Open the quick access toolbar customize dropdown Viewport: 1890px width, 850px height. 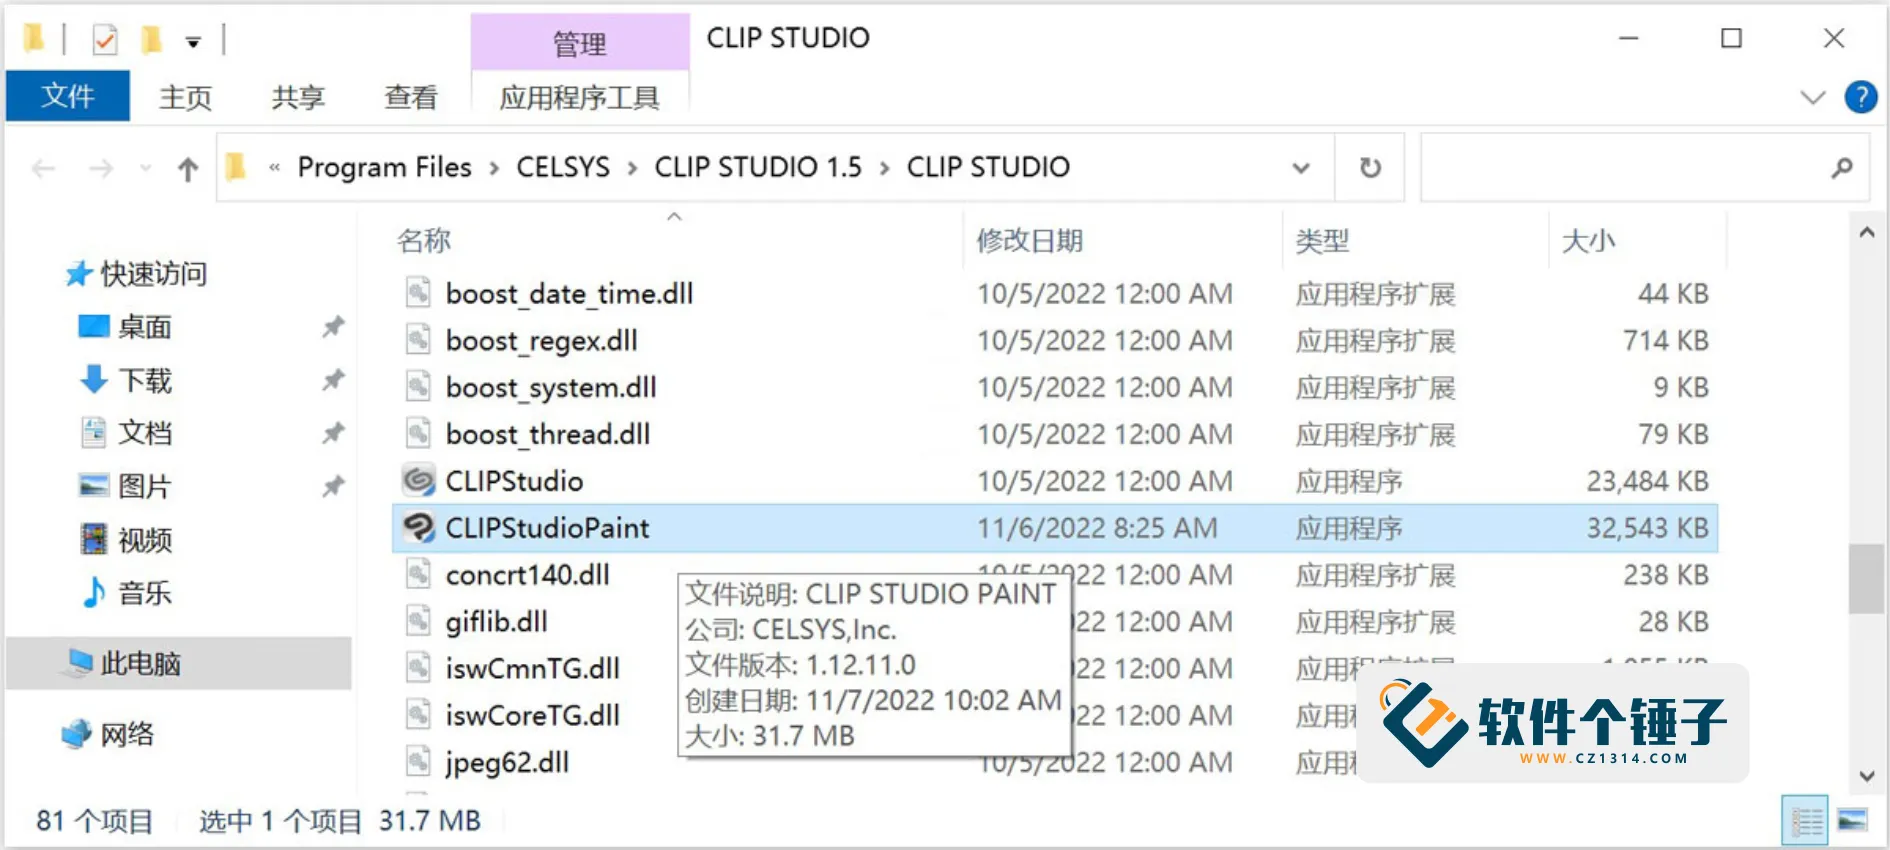(193, 42)
